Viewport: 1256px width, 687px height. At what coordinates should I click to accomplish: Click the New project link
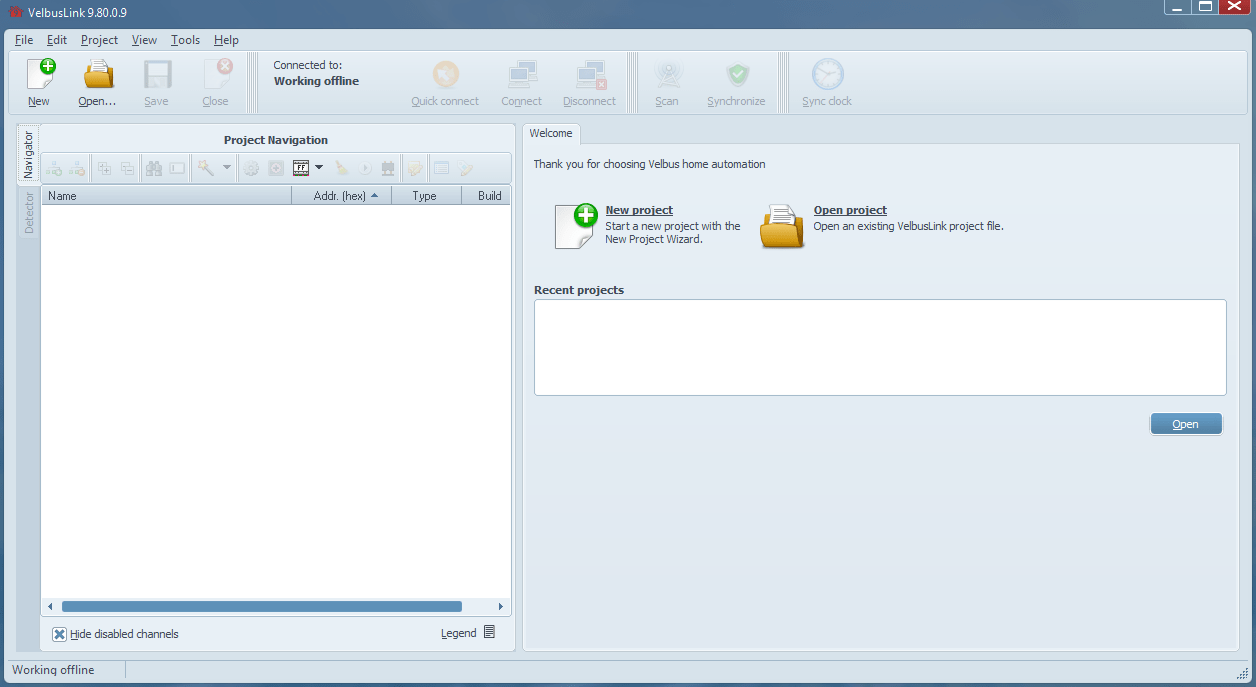(639, 210)
